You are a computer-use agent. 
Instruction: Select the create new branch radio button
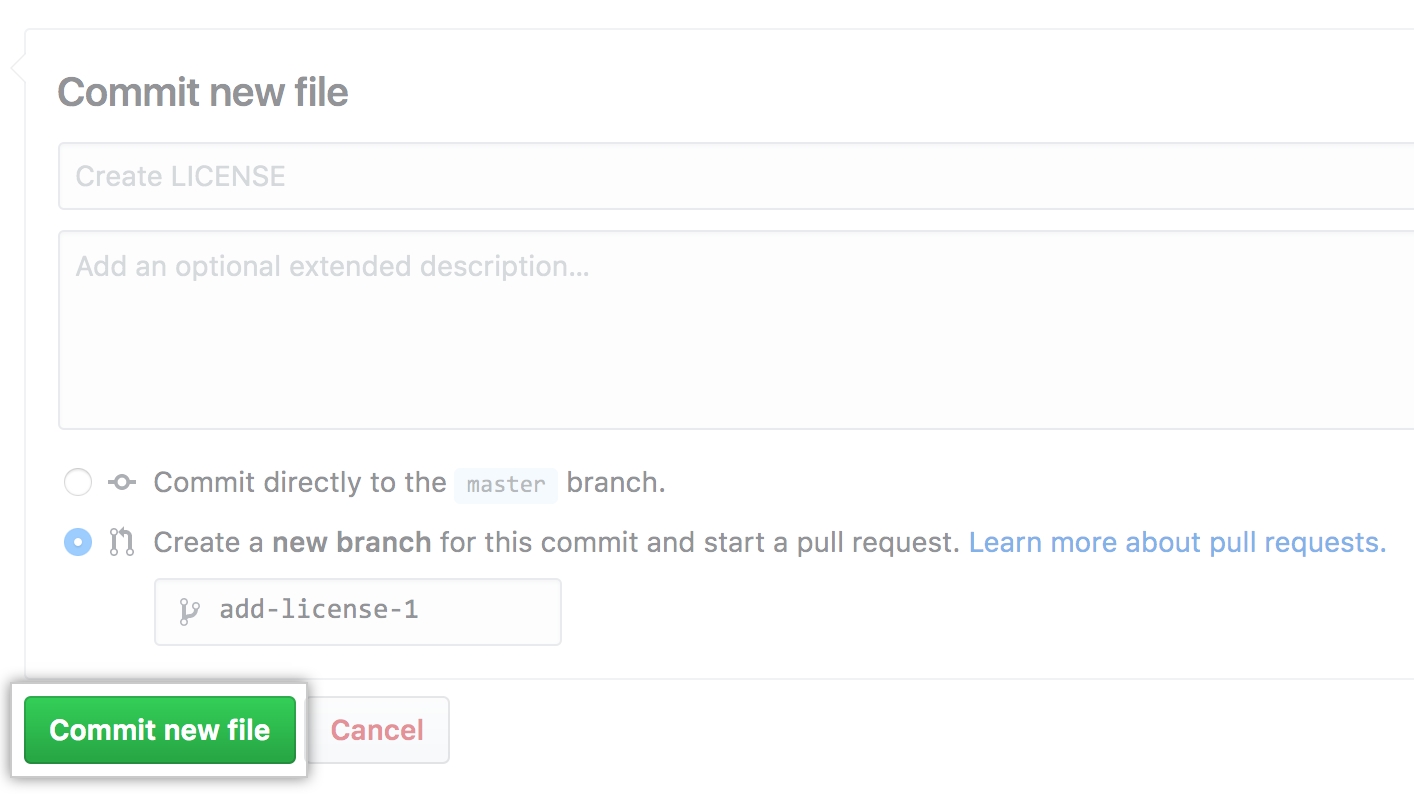(x=78, y=543)
